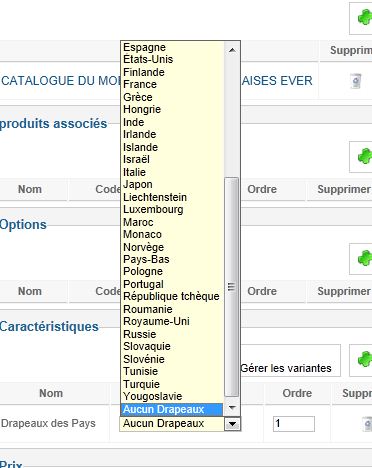Click Ordre column header in Caractéristiques table
Image resolution: width=372 pixels, height=468 pixels.
(297, 393)
